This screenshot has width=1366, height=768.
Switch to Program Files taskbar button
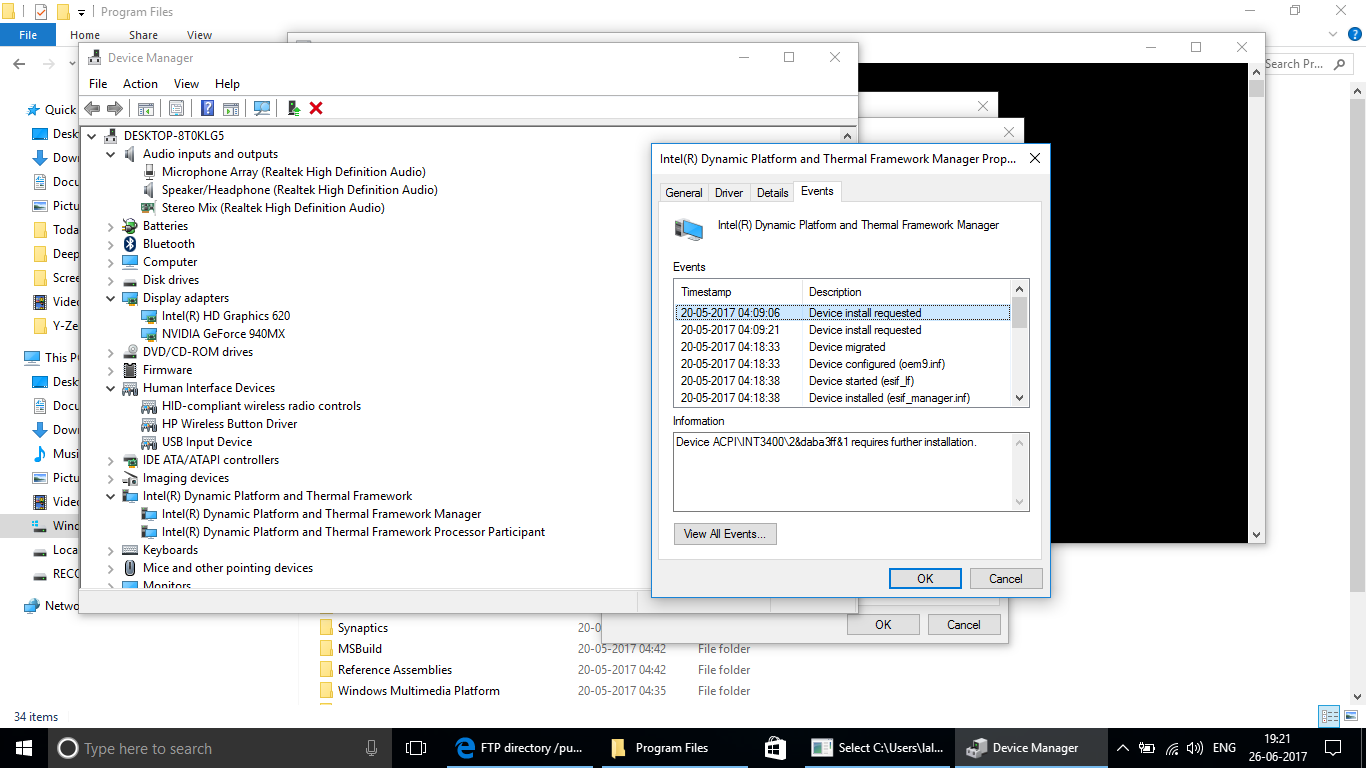[673, 748]
